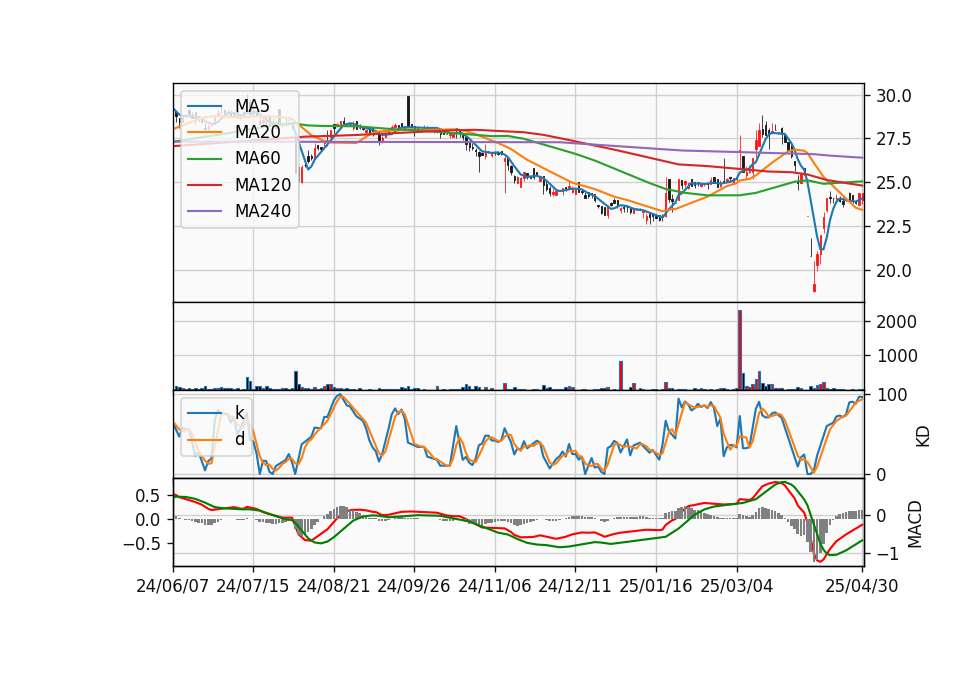This screenshot has width=960, height=690.
Task: Click the MA5 legend label
Action: pyautogui.click(x=252, y=106)
